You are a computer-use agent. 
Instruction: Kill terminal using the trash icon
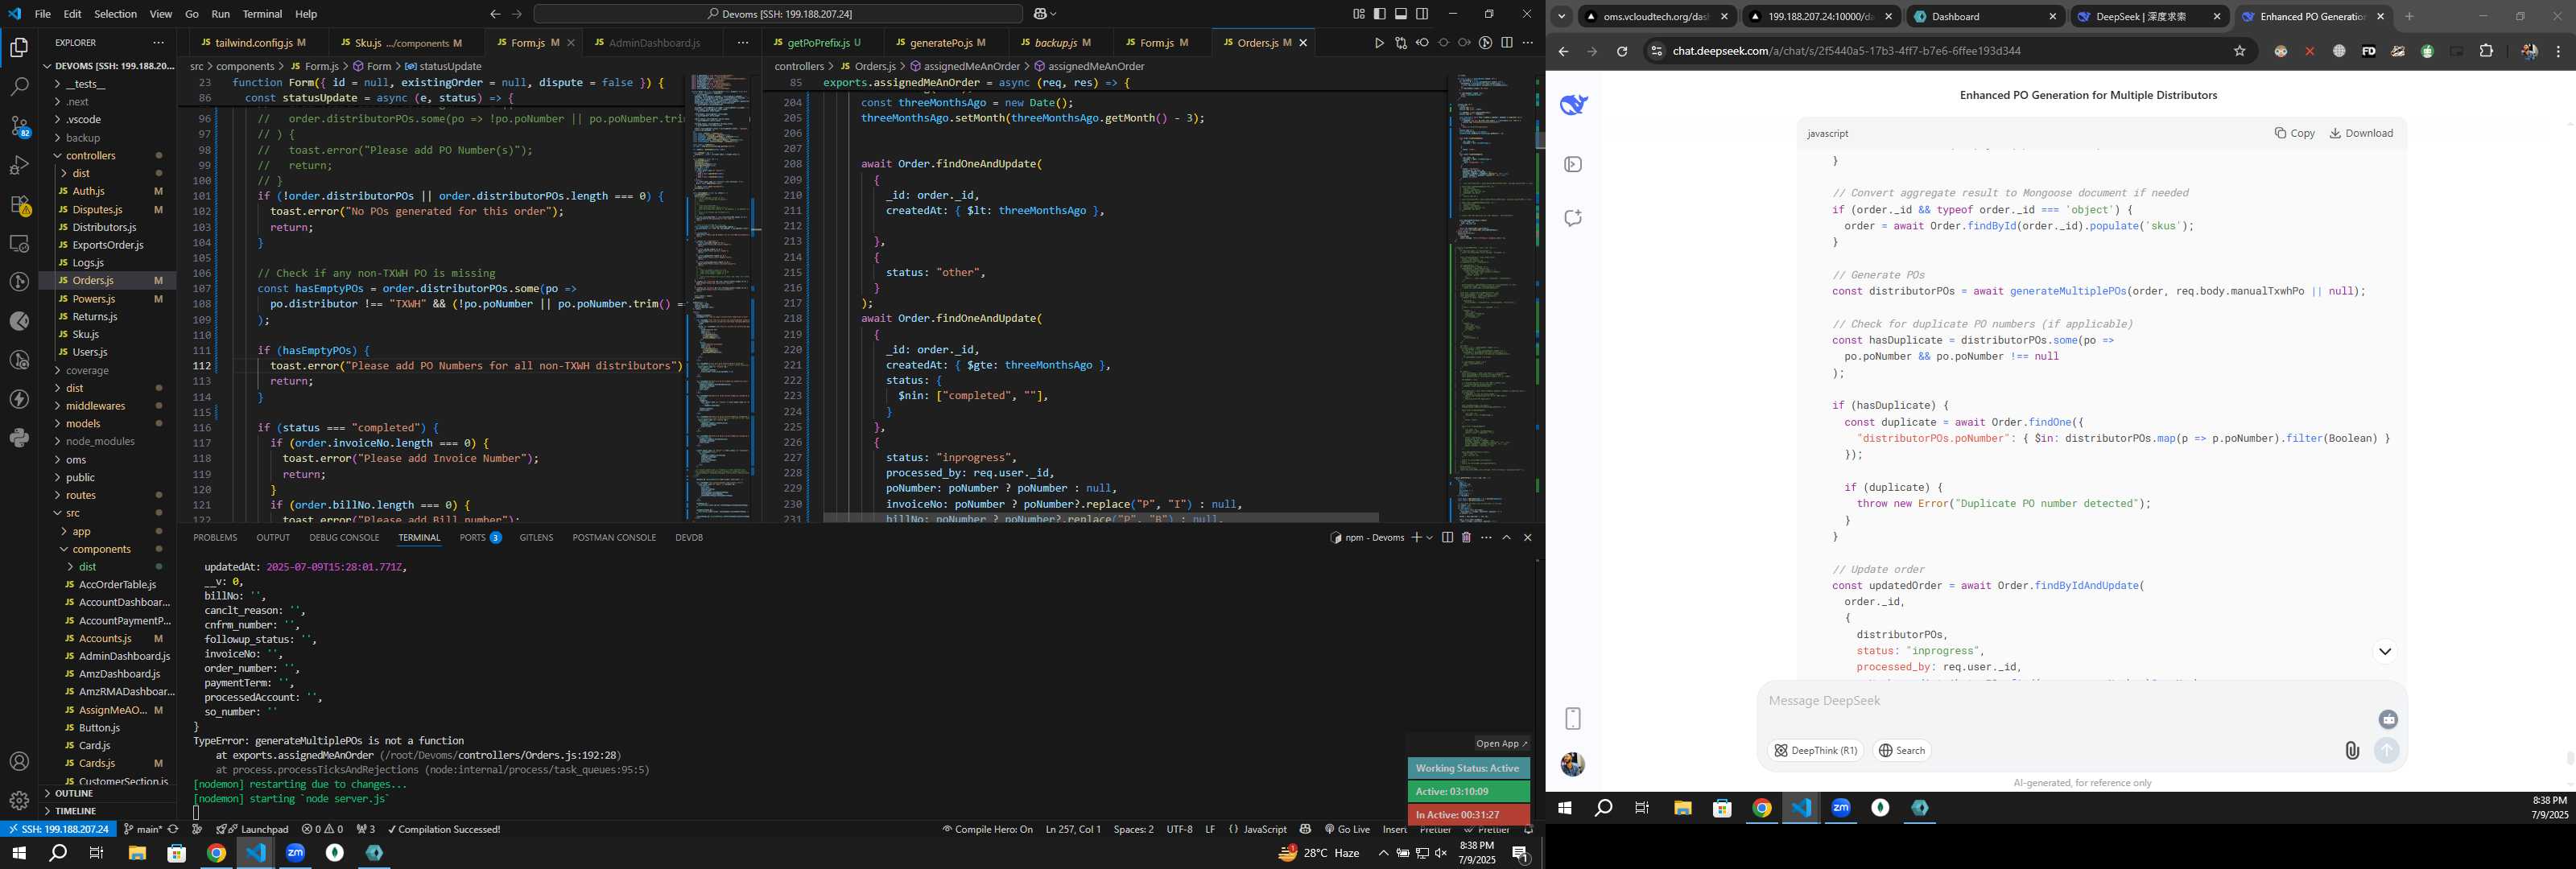coord(1466,538)
